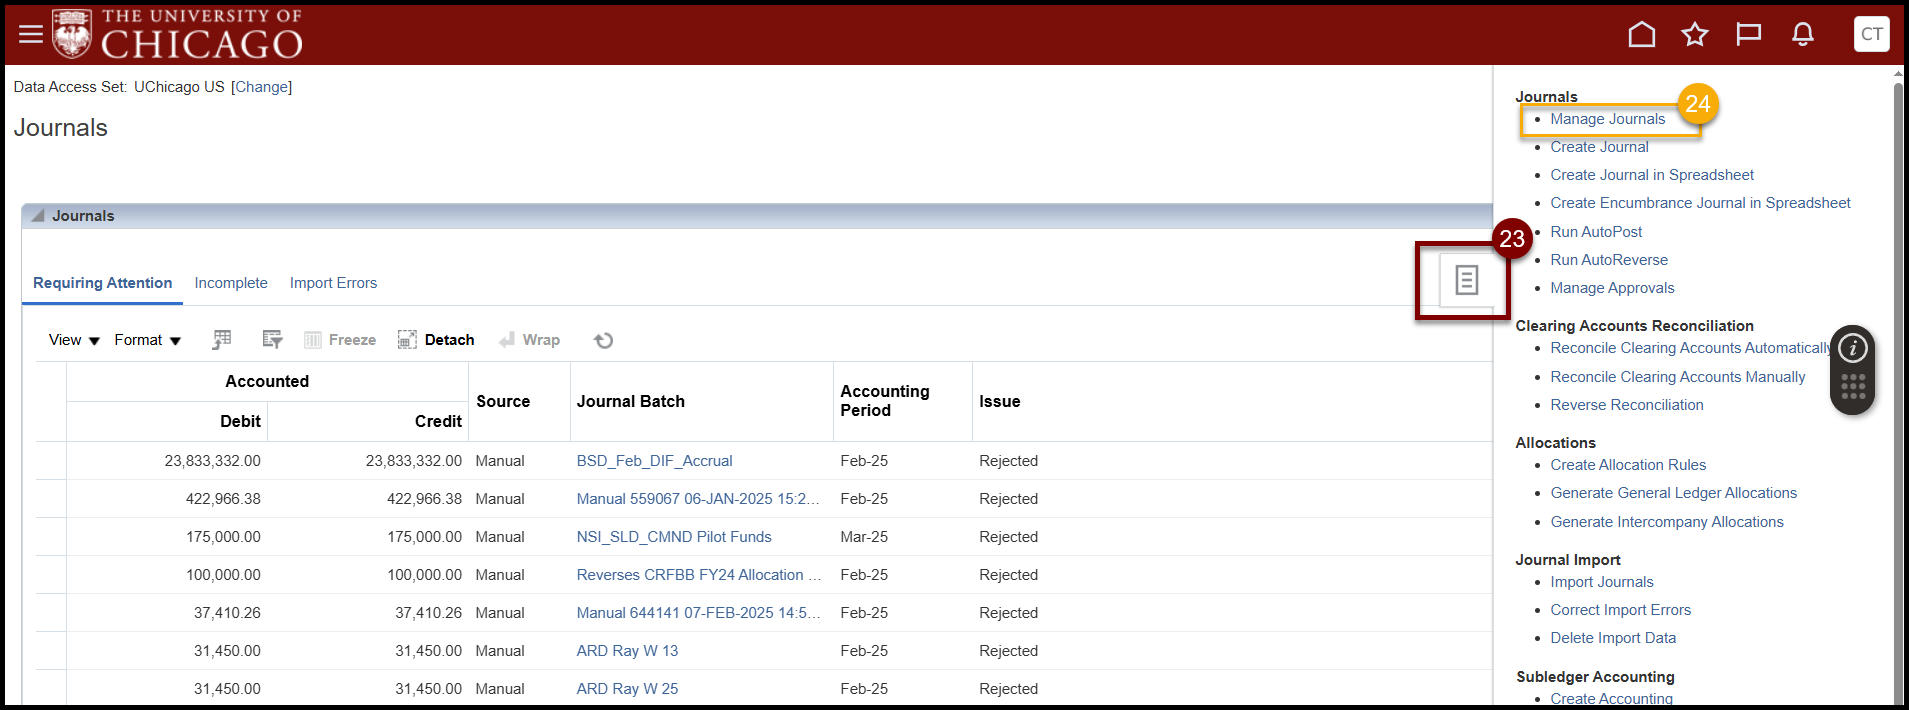Open the hamburger navigation menu
The image size is (1909, 710).
[x=31, y=34]
